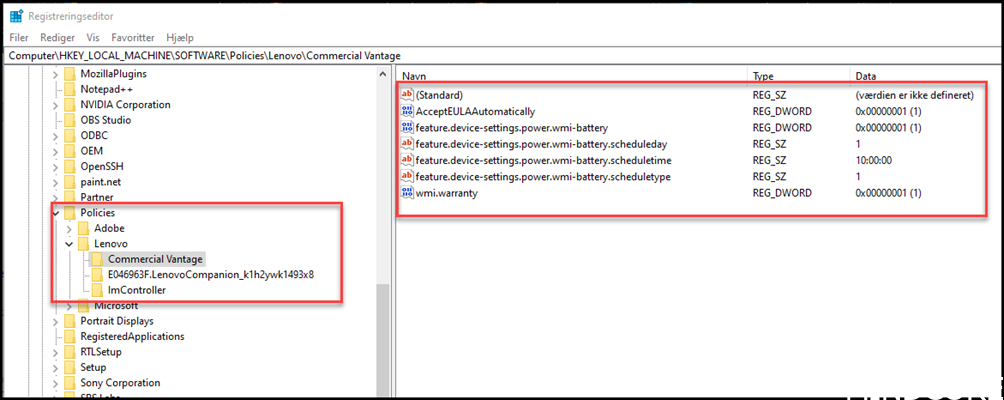Image resolution: width=1004 pixels, height=400 pixels.
Task: Open the Favoritter menu
Action: point(133,38)
